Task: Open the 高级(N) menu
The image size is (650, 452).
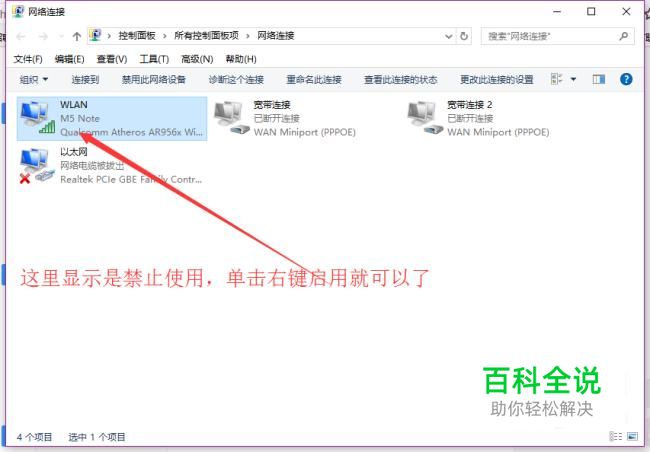Action: [x=197, y=59]
